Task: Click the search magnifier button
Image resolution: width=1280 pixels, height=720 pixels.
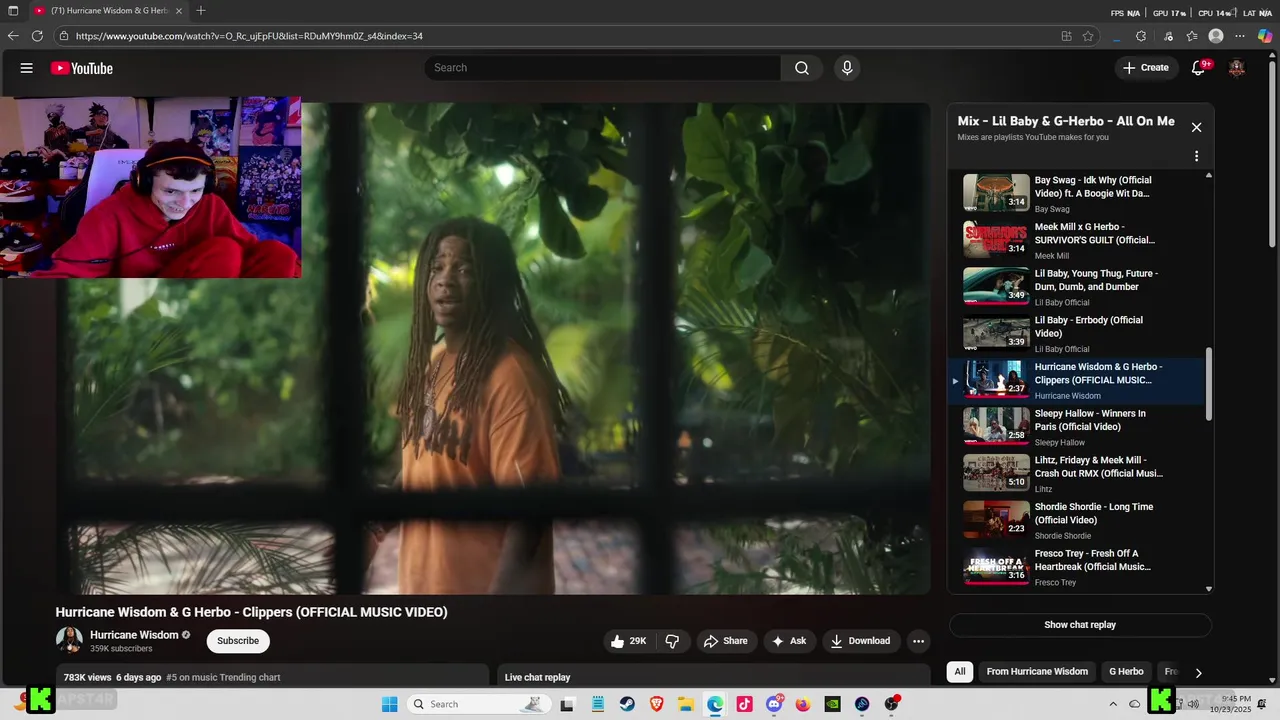Action: (x=802, y=68)
